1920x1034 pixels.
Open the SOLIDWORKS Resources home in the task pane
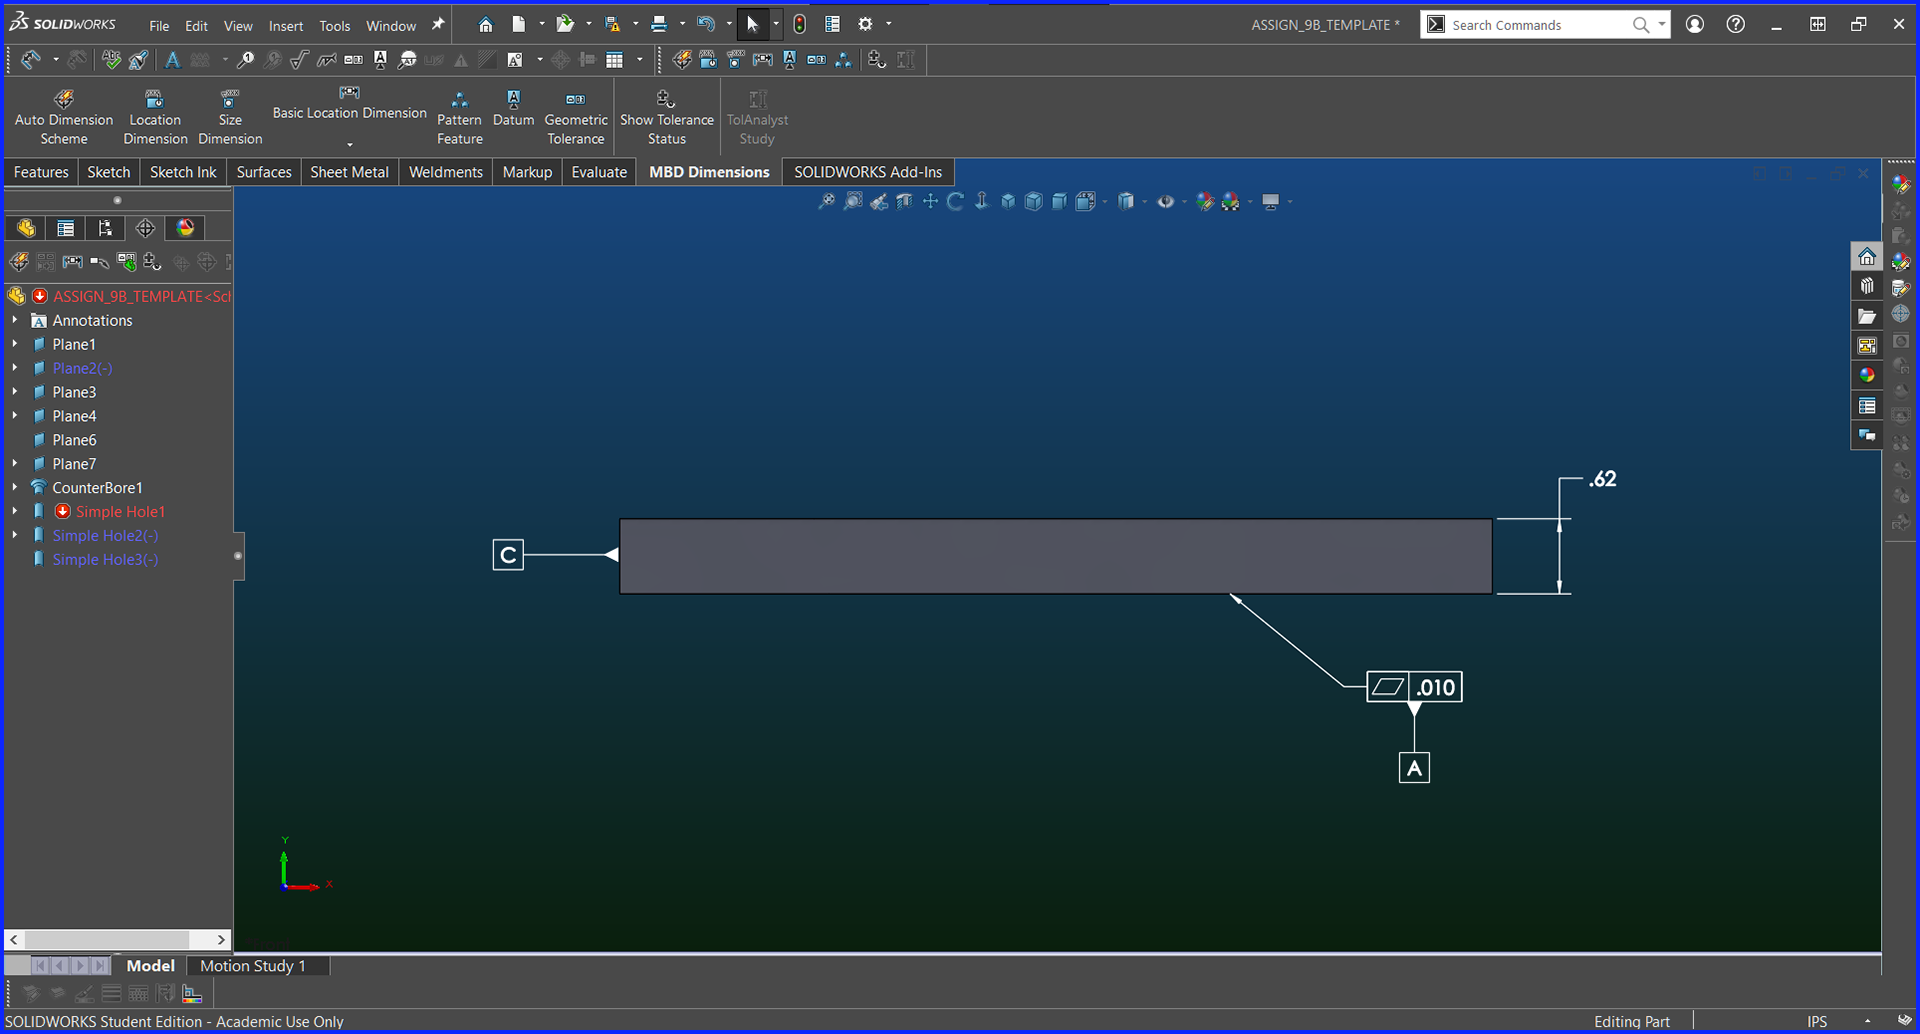(x=1867, y=258)
